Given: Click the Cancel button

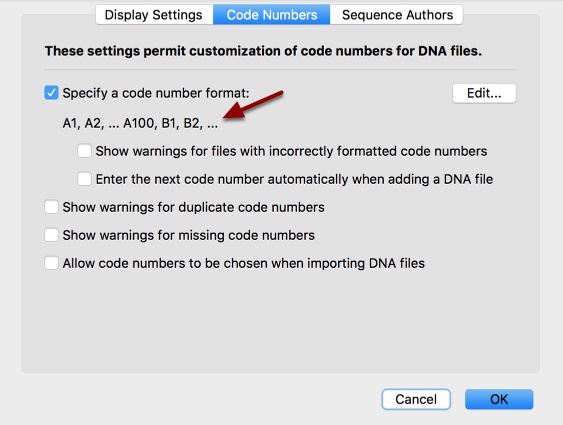Looking at the screenshot, I should pos(416,399).
